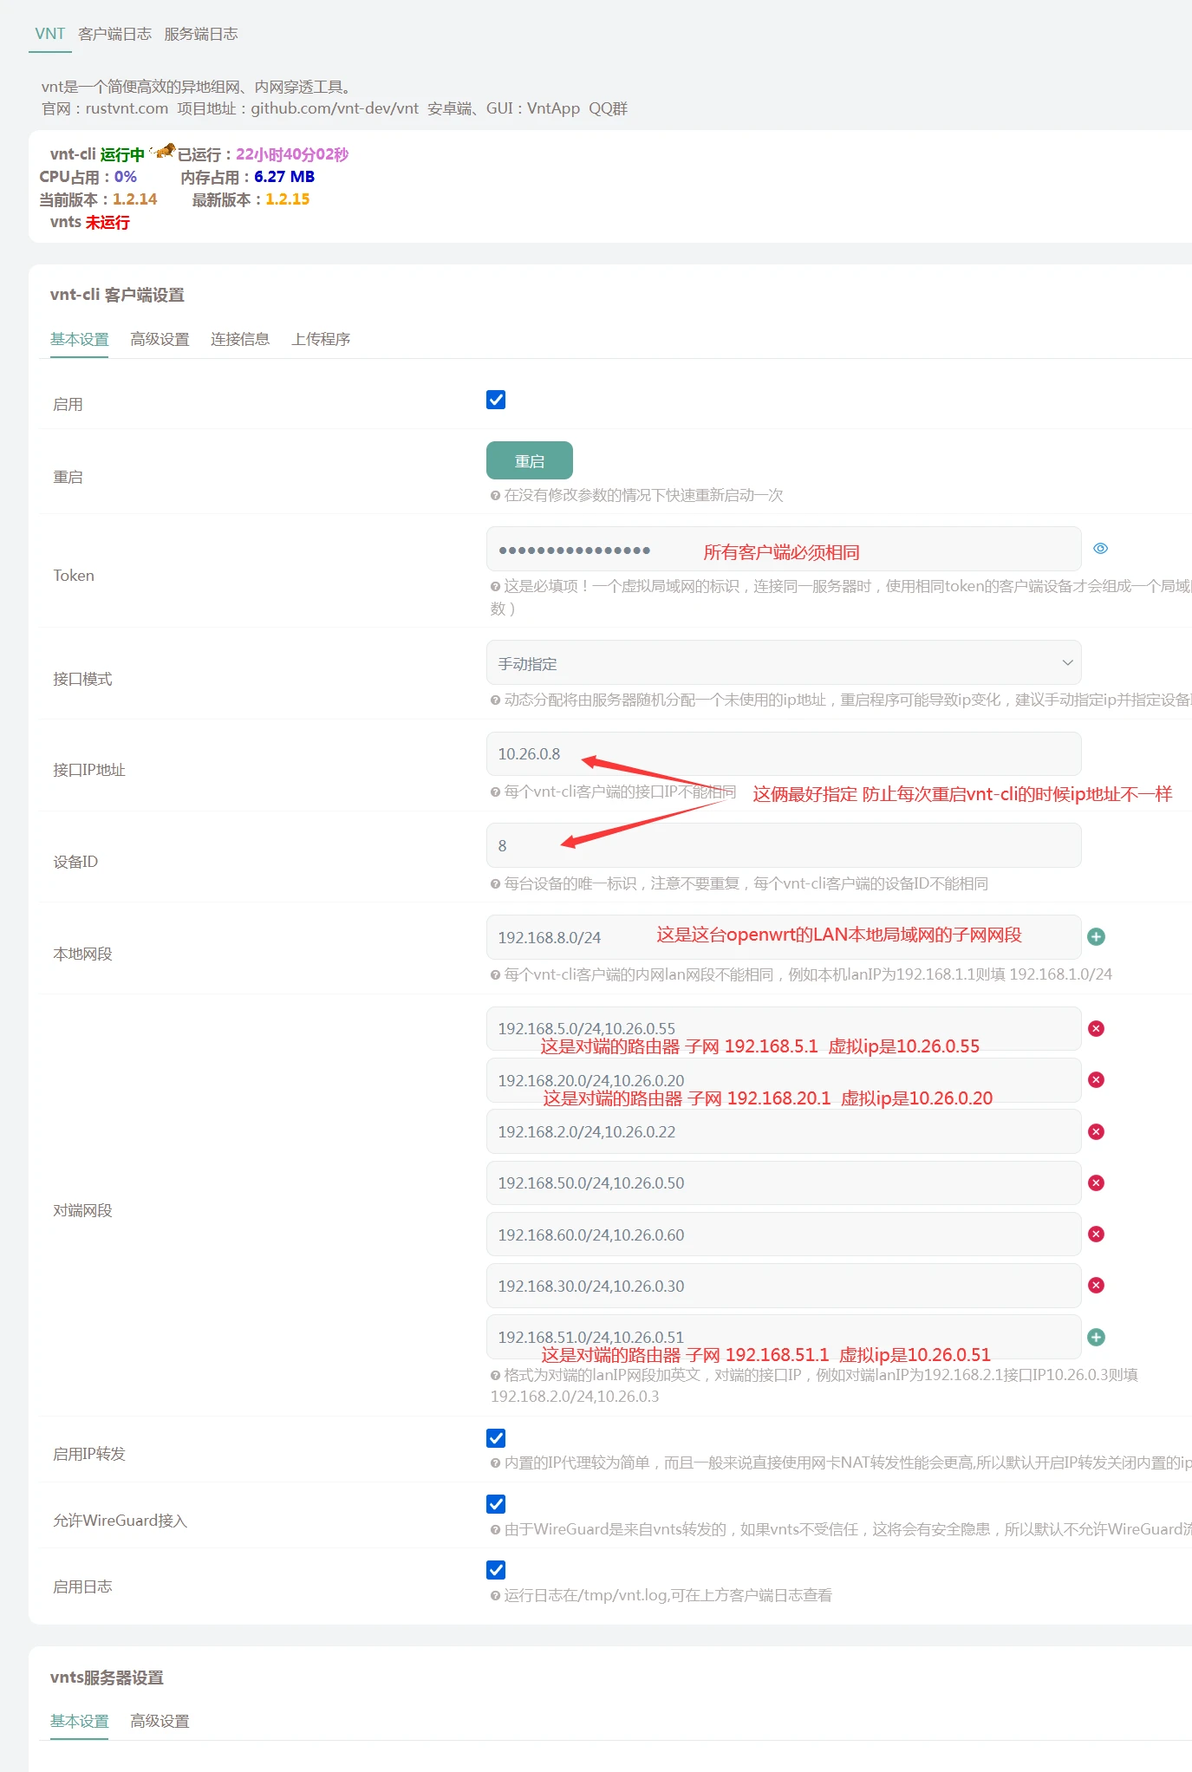1192x1772 pixels.
Task: Click the 设备ID input field
Action: [x=783, y=845]
